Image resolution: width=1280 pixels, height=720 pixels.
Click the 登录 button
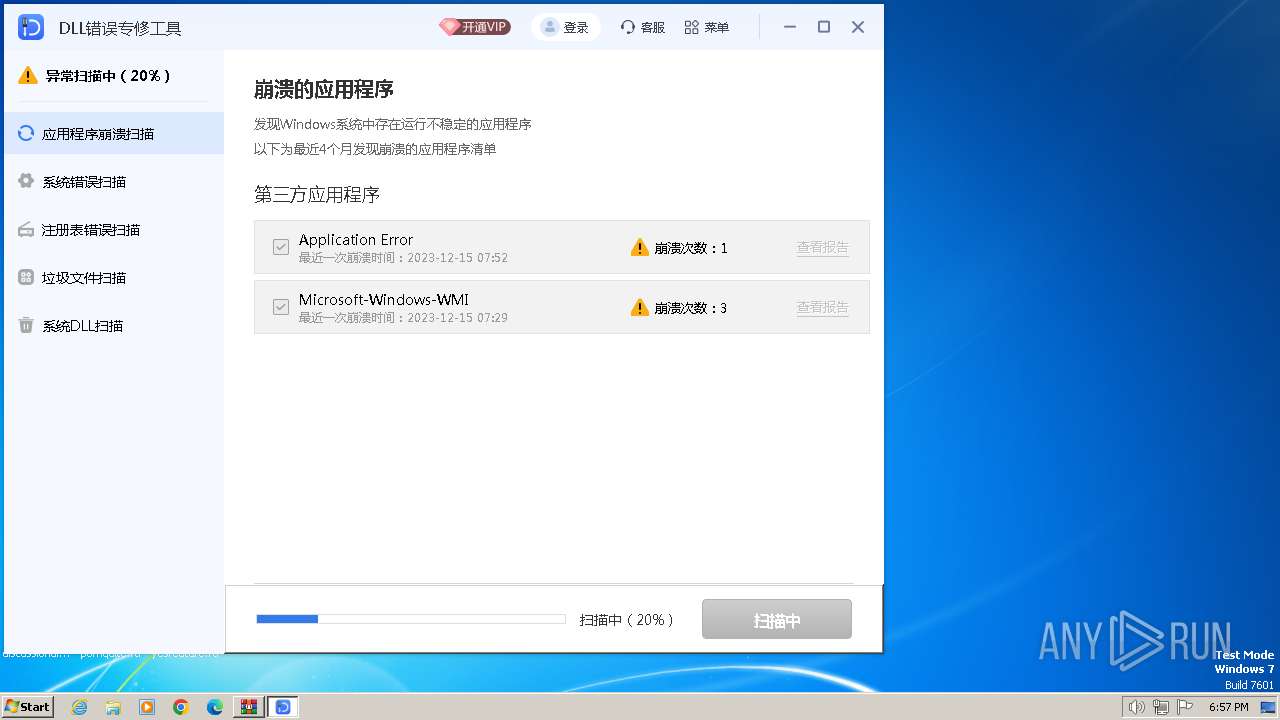565,27
